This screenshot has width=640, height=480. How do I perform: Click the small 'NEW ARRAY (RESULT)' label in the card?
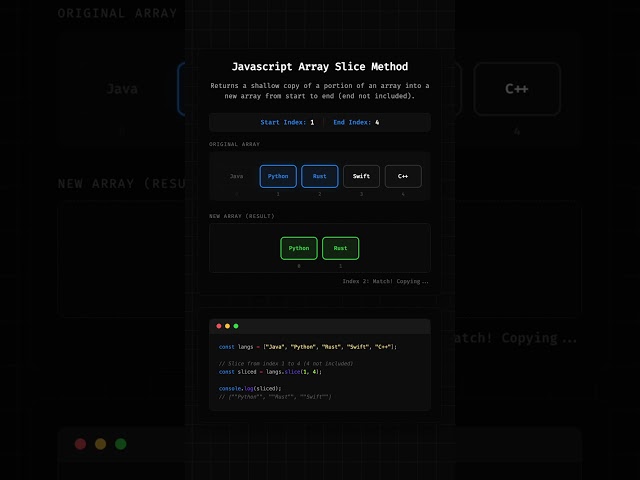(242, 216)
